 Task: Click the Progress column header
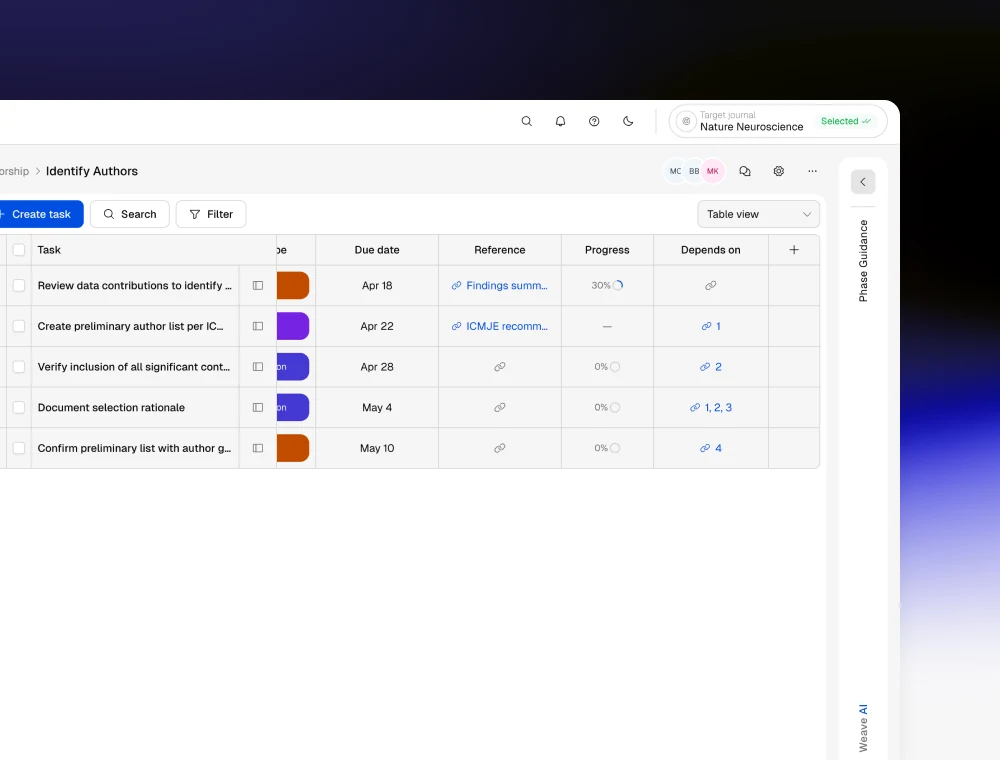point(607,250)
